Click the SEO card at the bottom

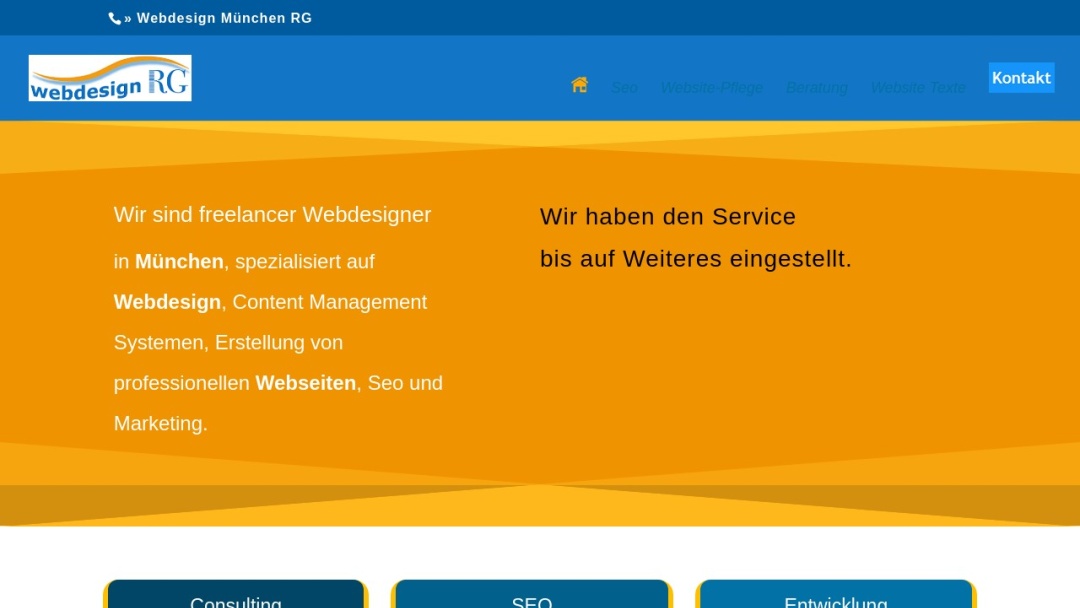click(x=532, y=598)
